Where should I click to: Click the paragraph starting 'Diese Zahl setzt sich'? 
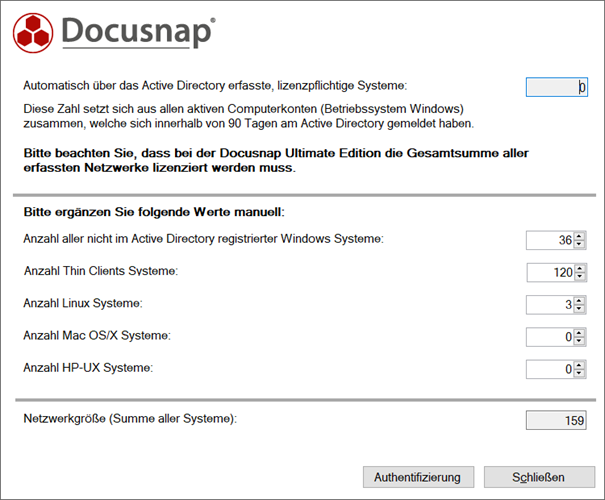tap(248, 116)
